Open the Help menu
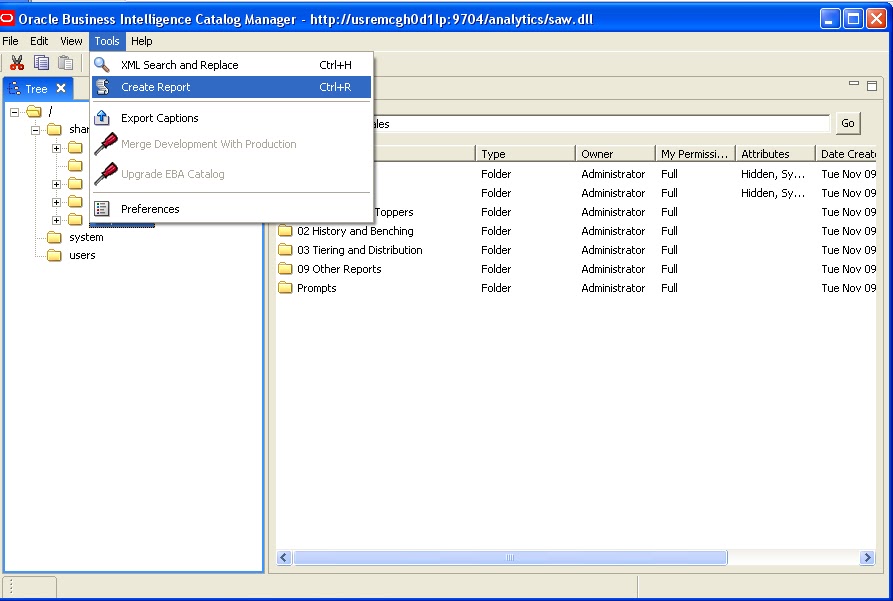Screen dimensions: 893x601 [x=141, y=41]
